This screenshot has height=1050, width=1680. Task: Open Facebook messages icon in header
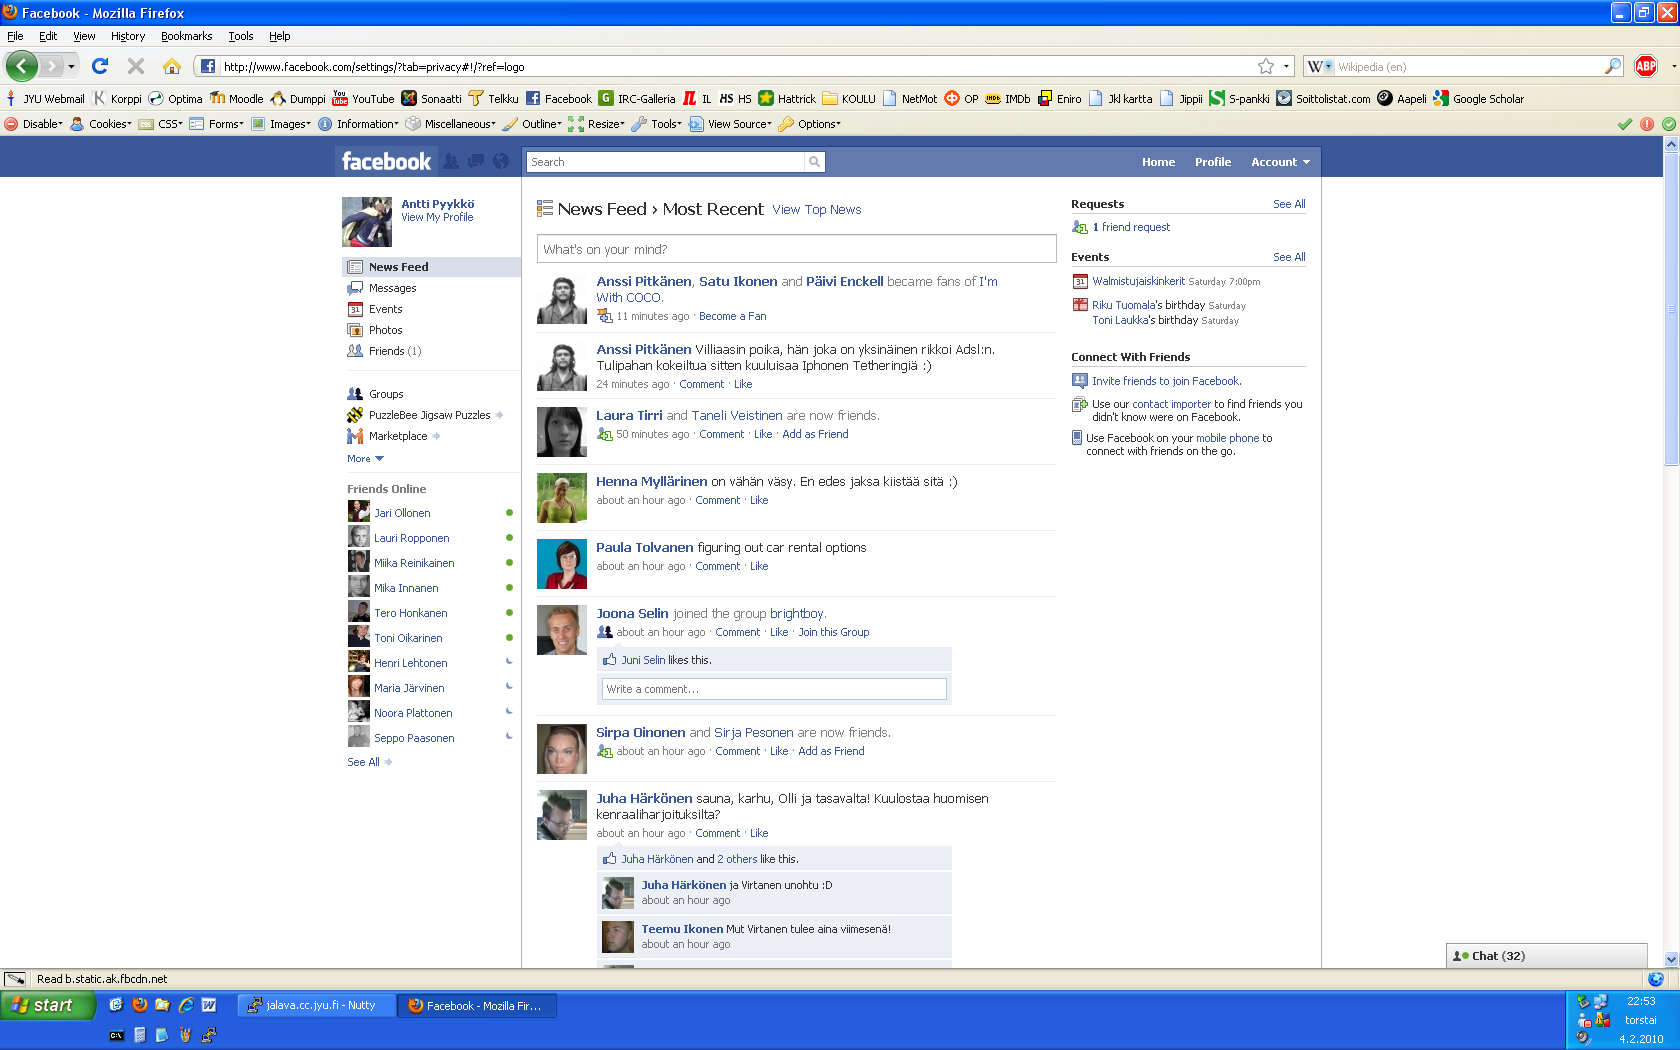[476, 161]
